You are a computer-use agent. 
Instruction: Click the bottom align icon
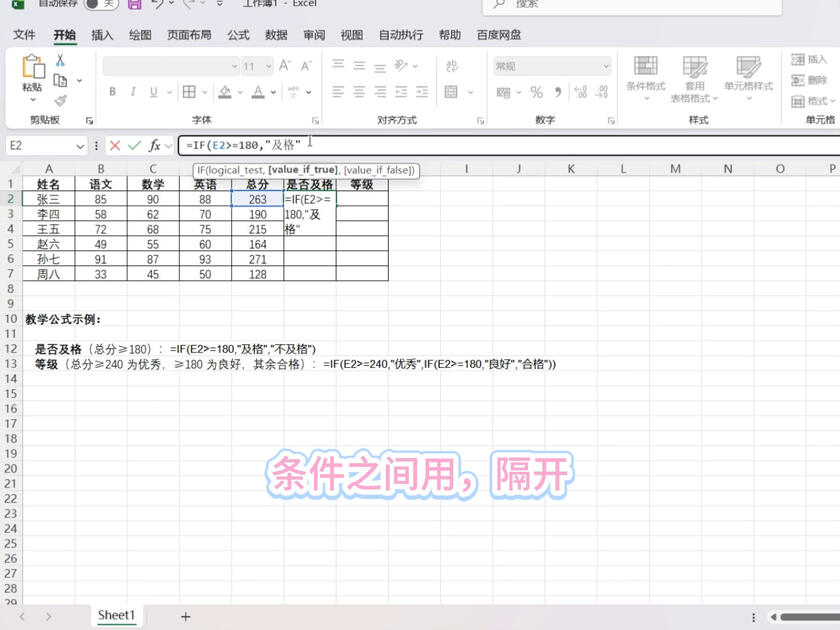click(380, 67)
